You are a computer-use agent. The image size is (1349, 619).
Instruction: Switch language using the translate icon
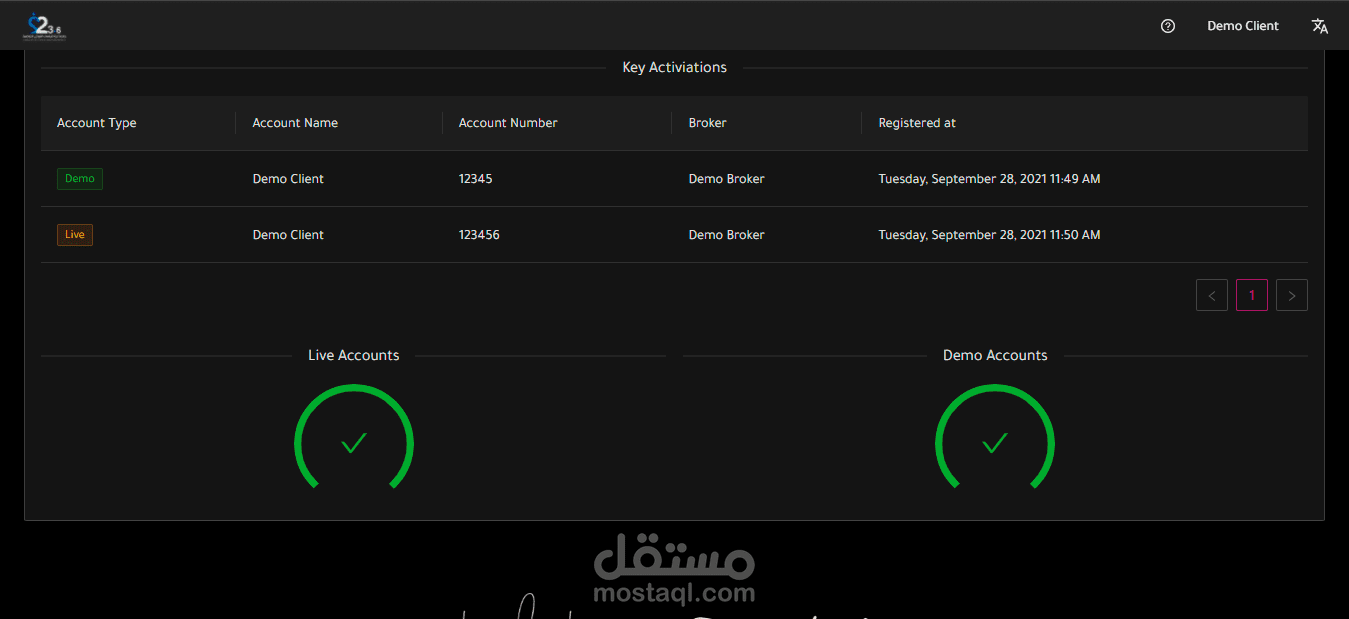[x=1320, y=25]
